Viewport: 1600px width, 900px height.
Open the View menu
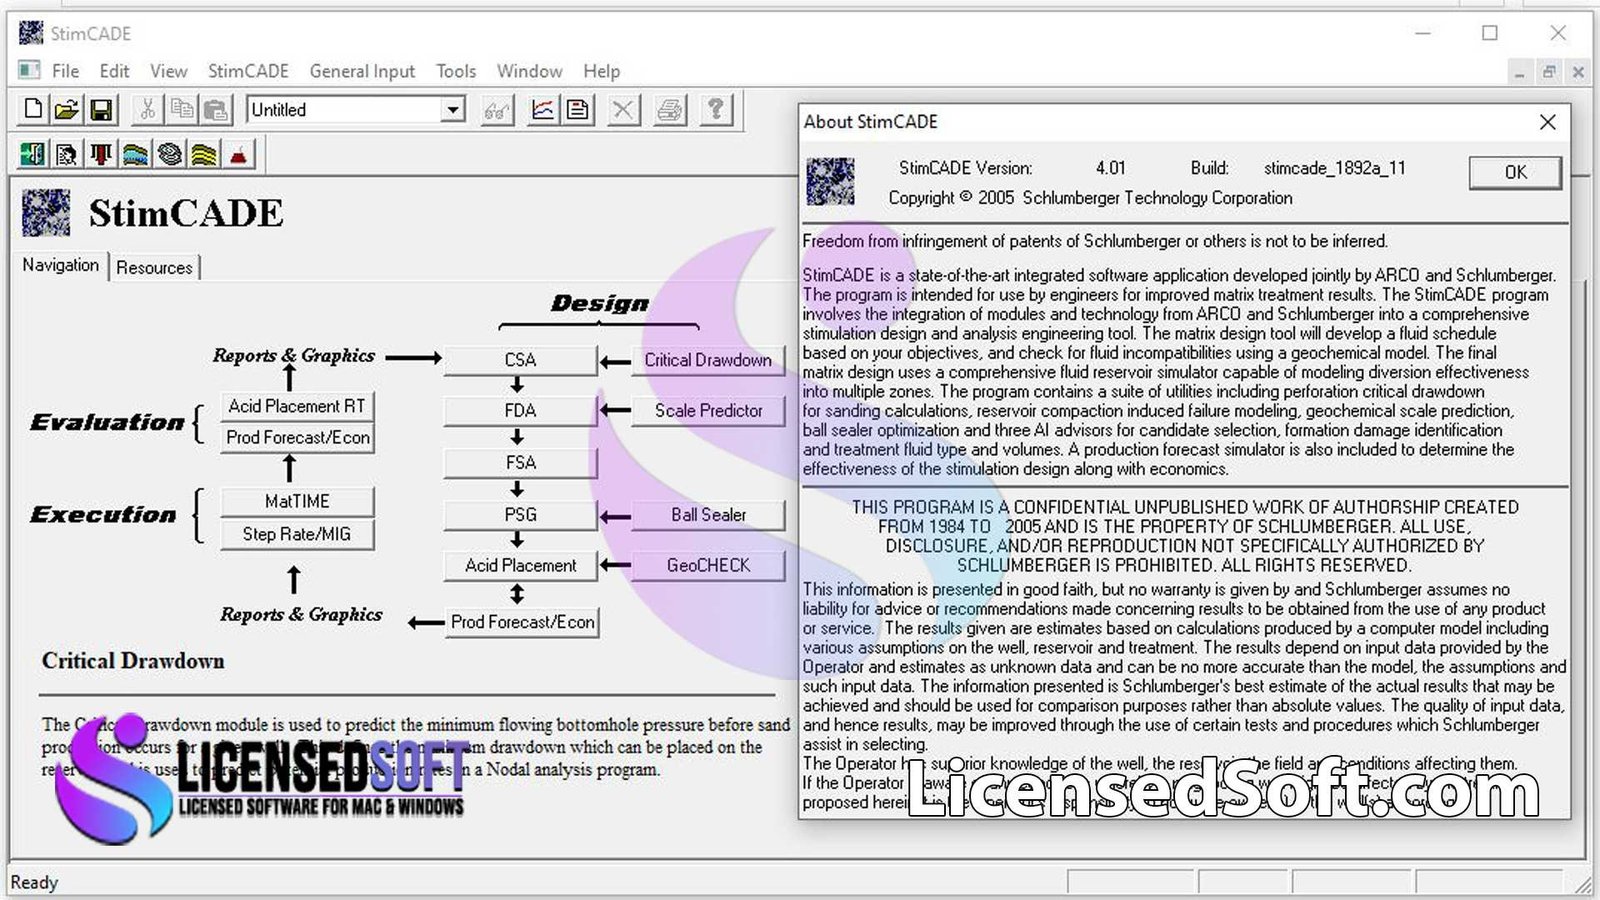coord(168,71)
